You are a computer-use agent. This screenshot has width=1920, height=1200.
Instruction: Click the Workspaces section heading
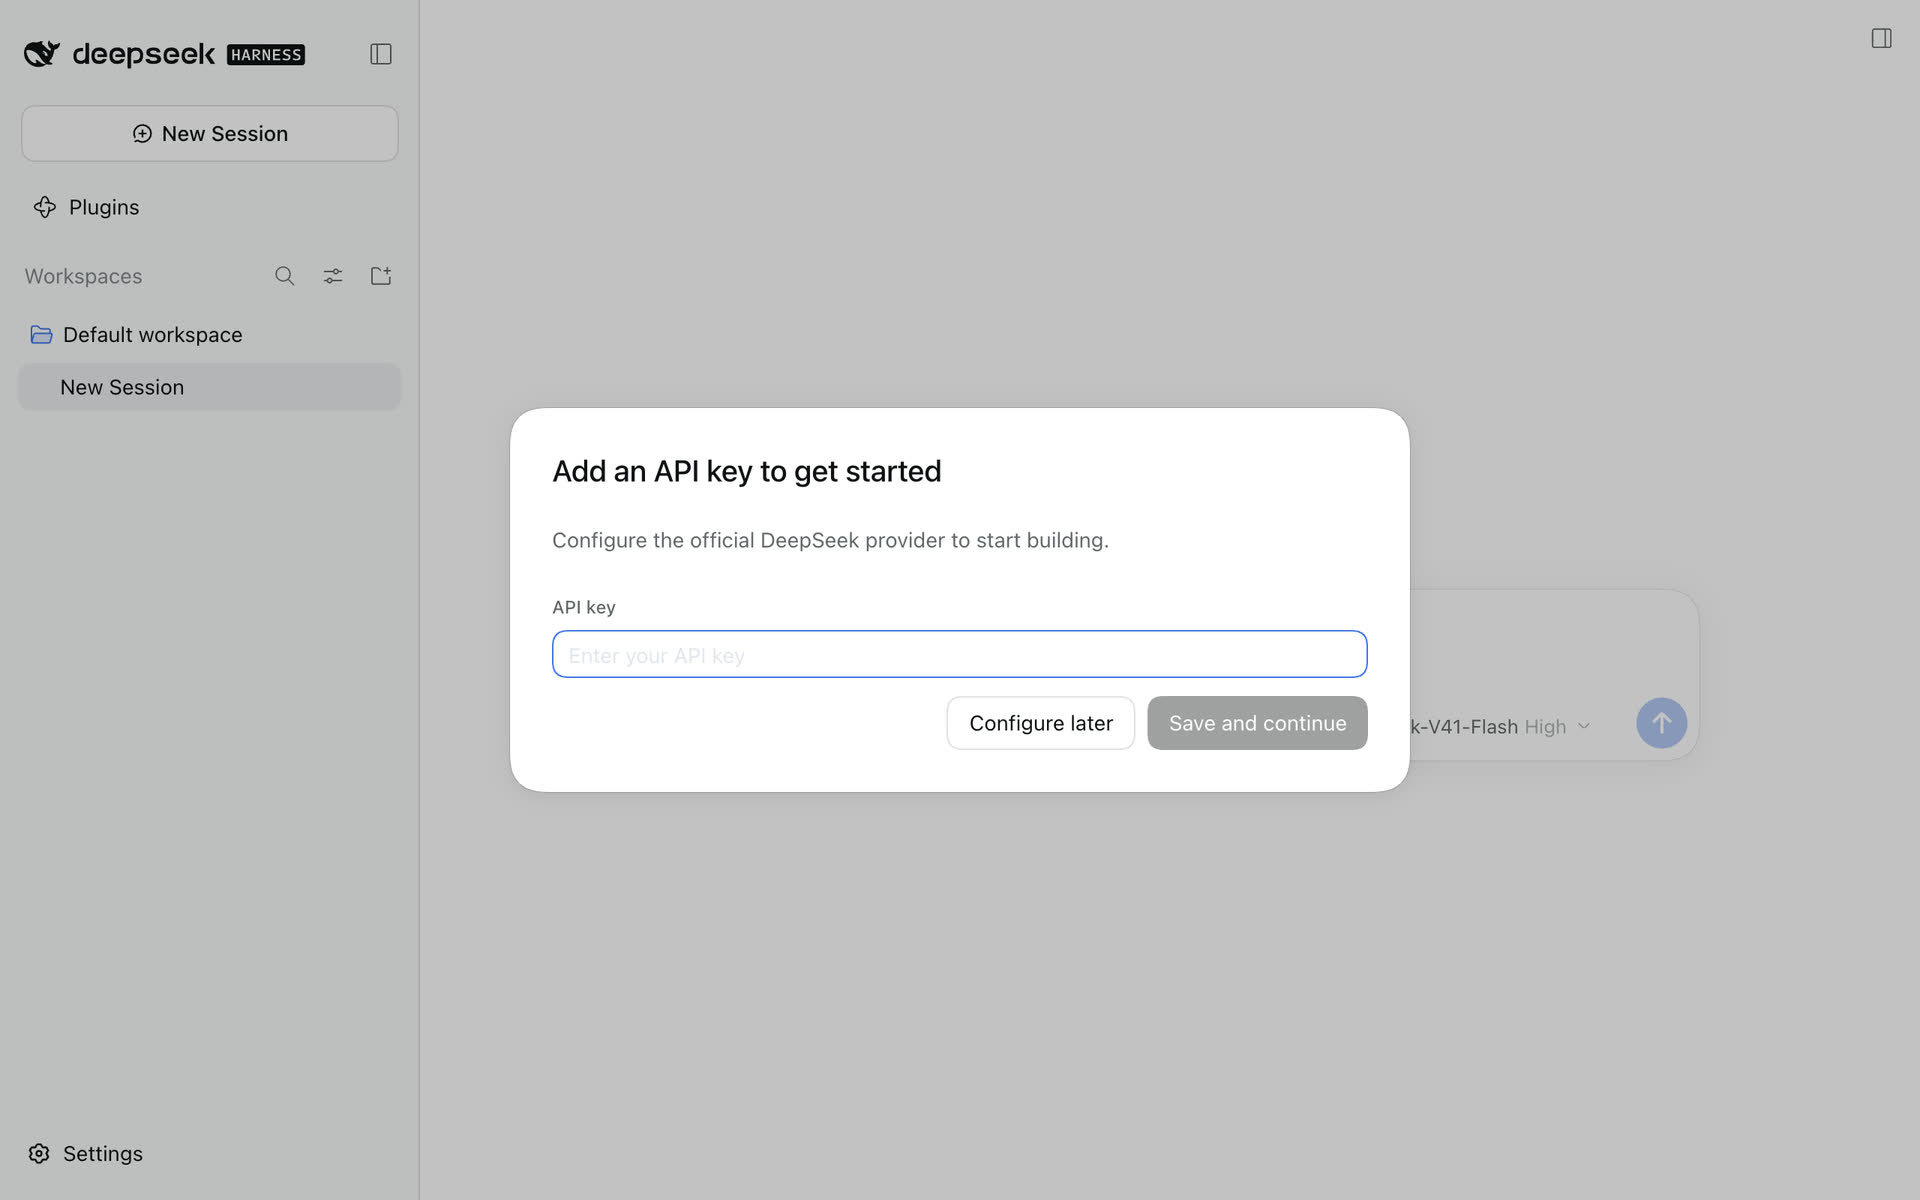(x=84, y=276)
